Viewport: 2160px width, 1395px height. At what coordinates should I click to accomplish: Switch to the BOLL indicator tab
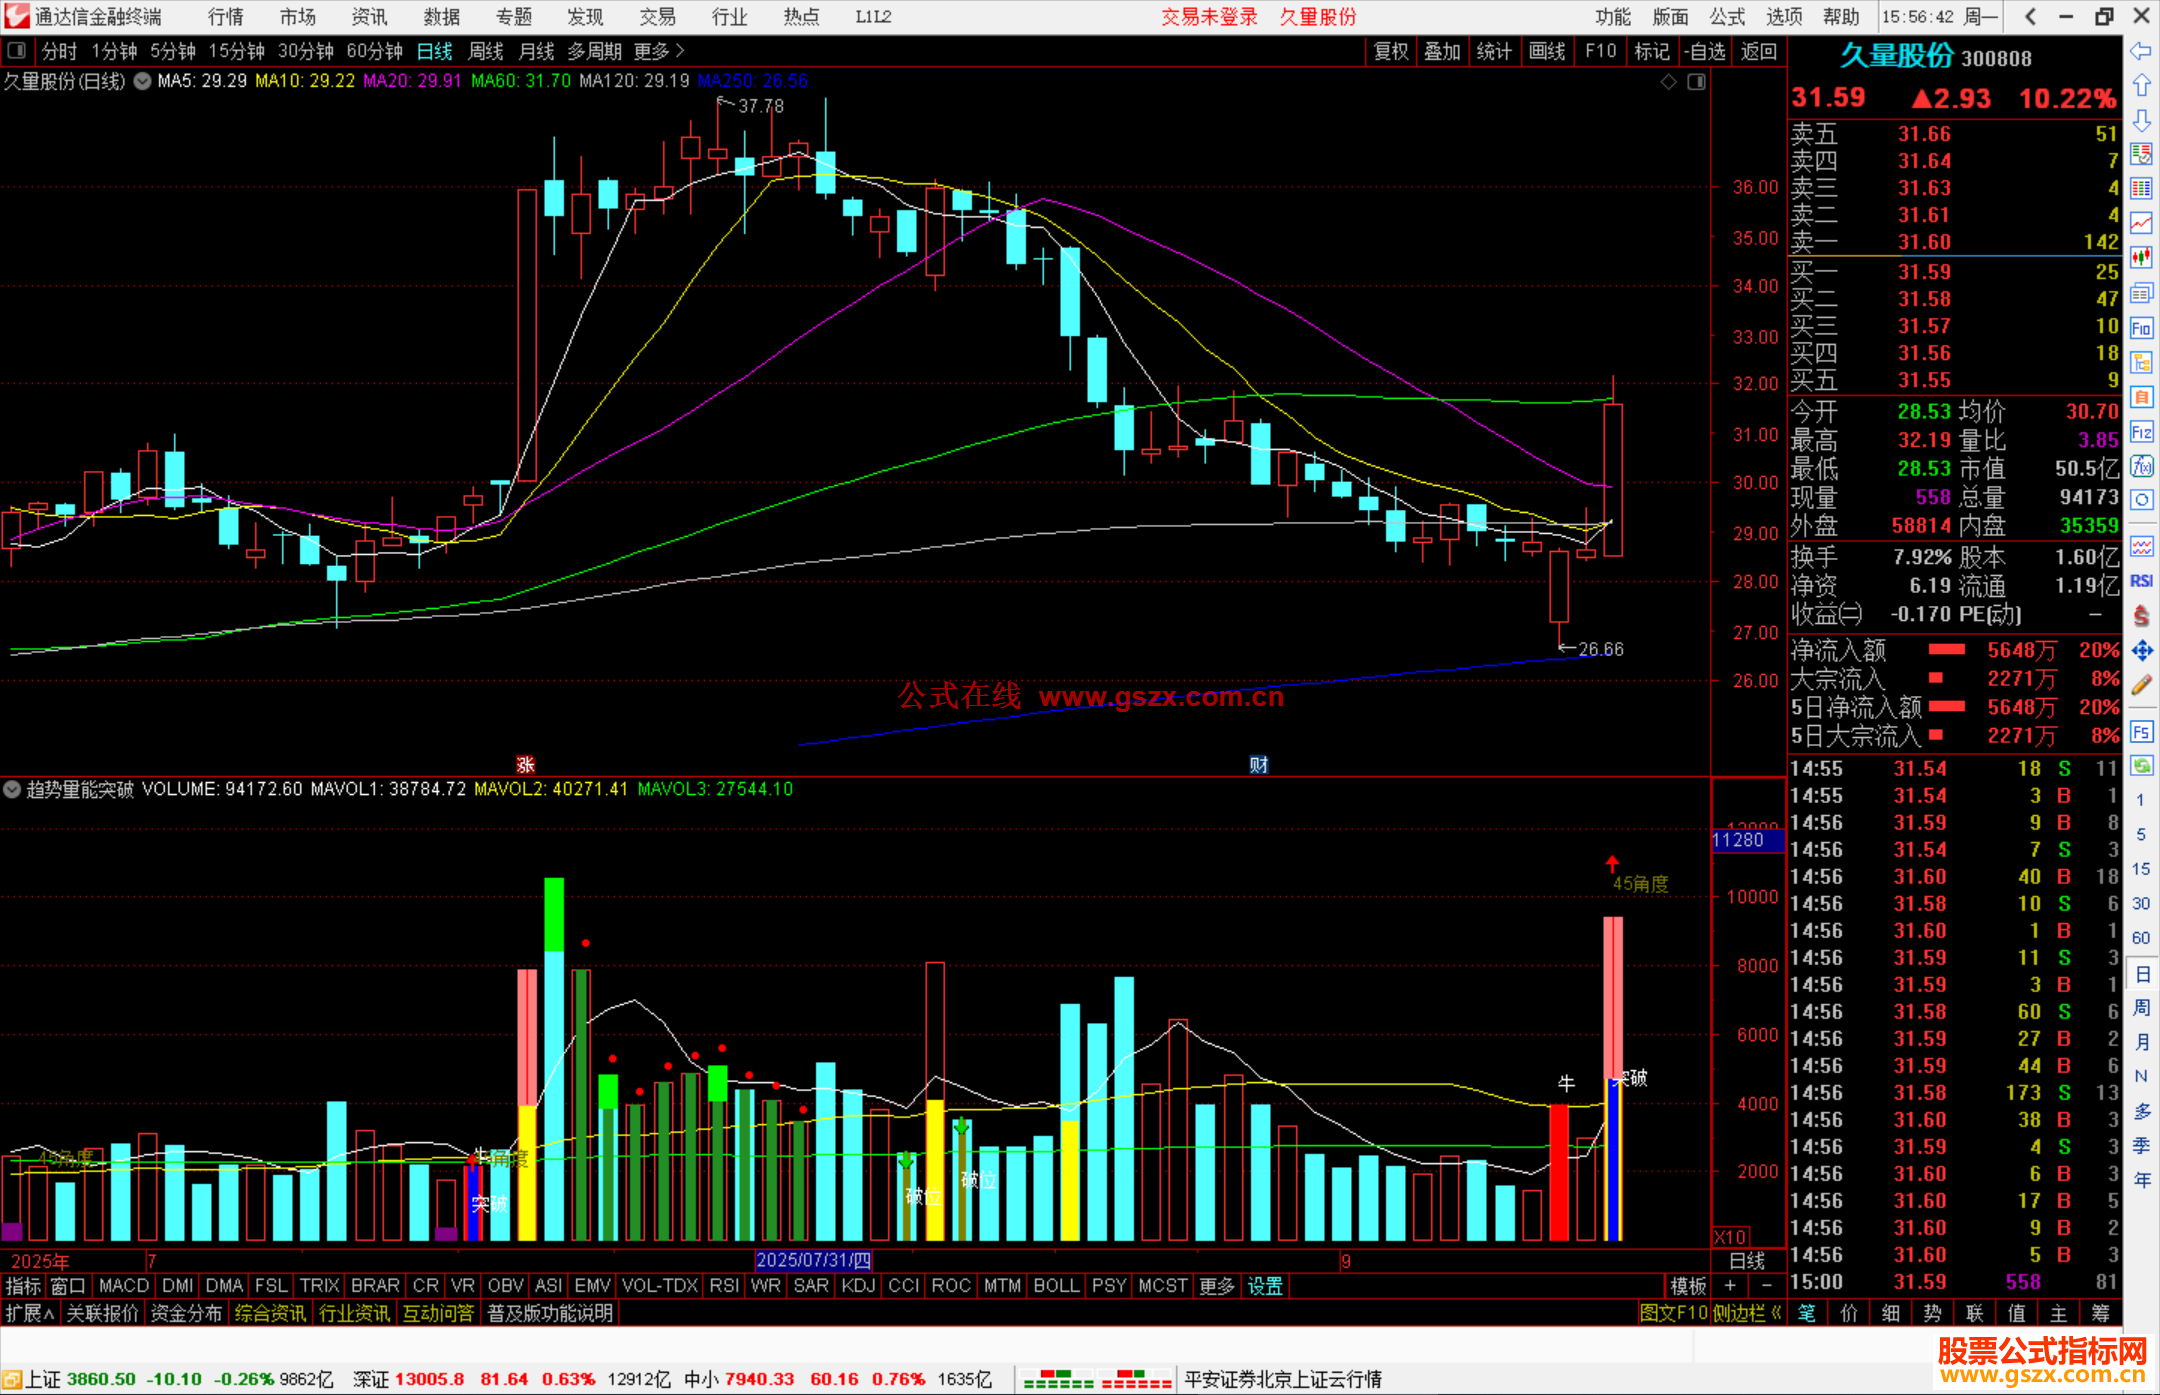click(1056, 1286)
